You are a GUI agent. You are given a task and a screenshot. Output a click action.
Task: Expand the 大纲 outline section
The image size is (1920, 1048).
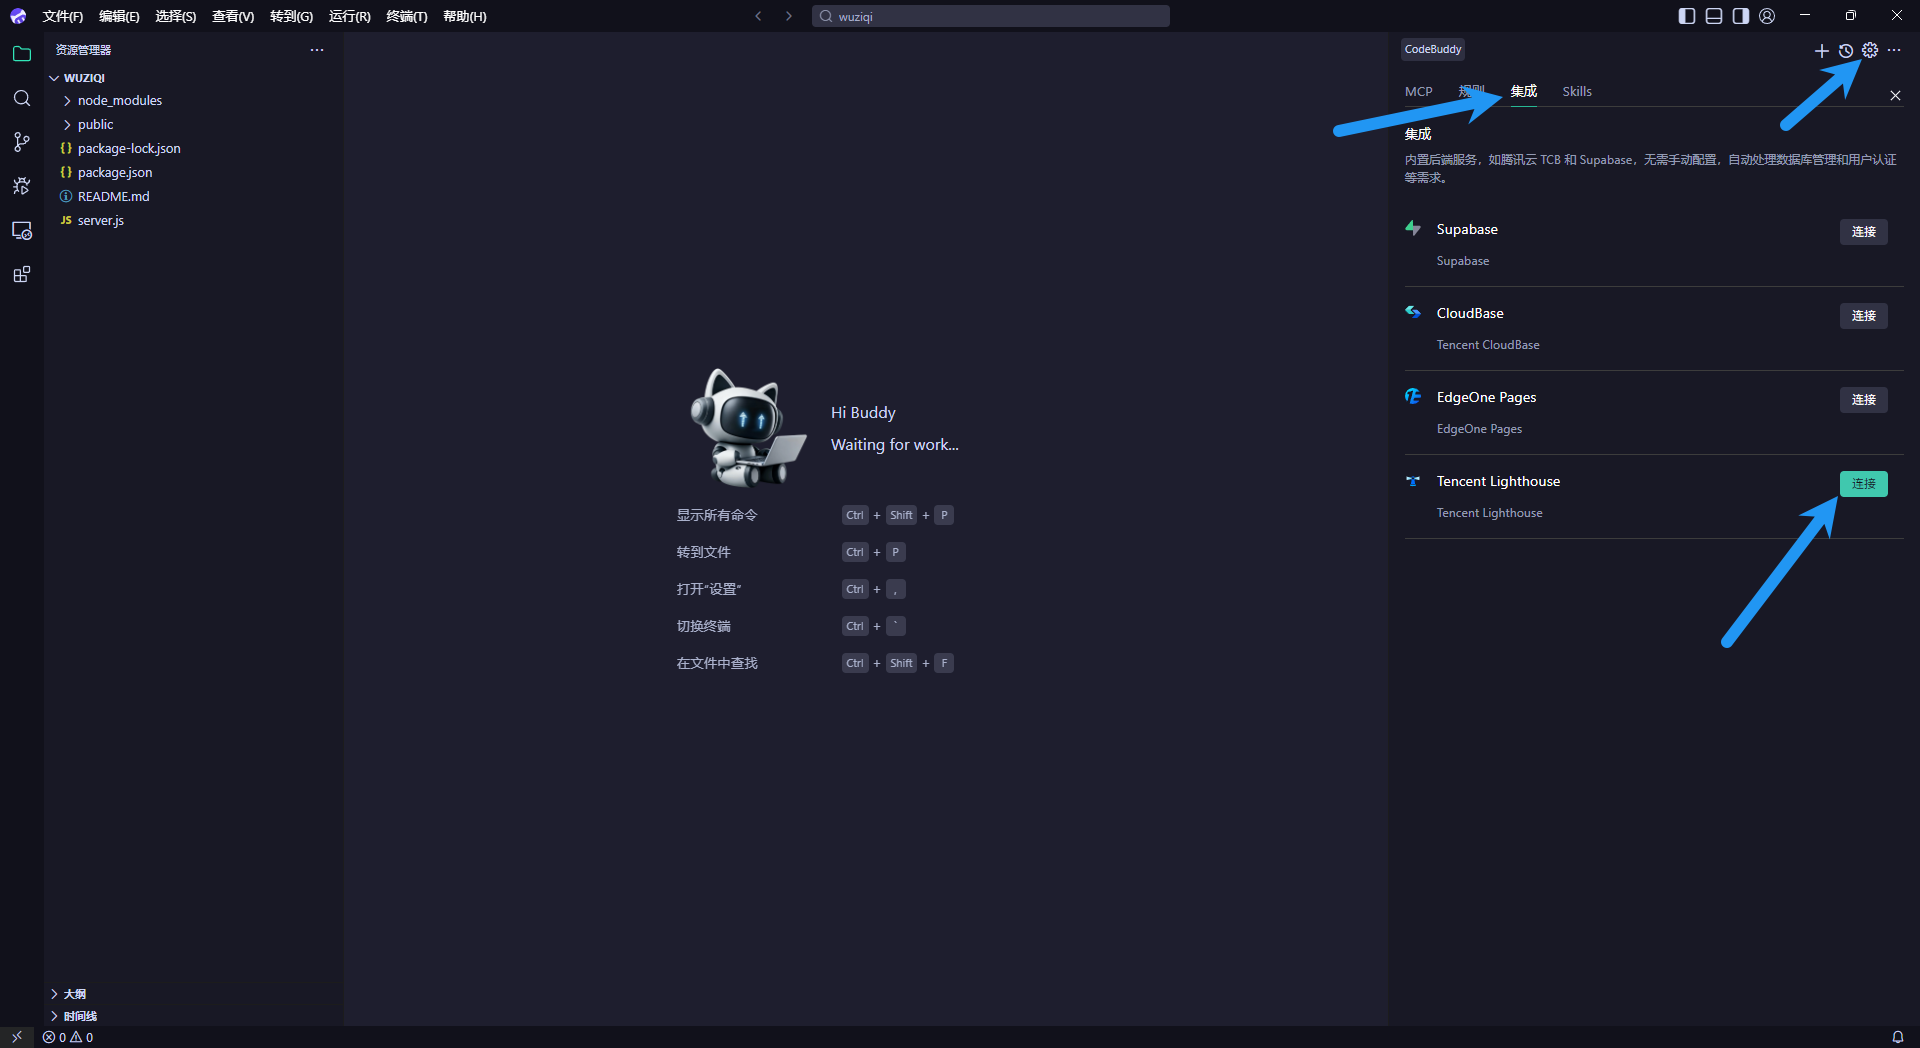[74, 994]
